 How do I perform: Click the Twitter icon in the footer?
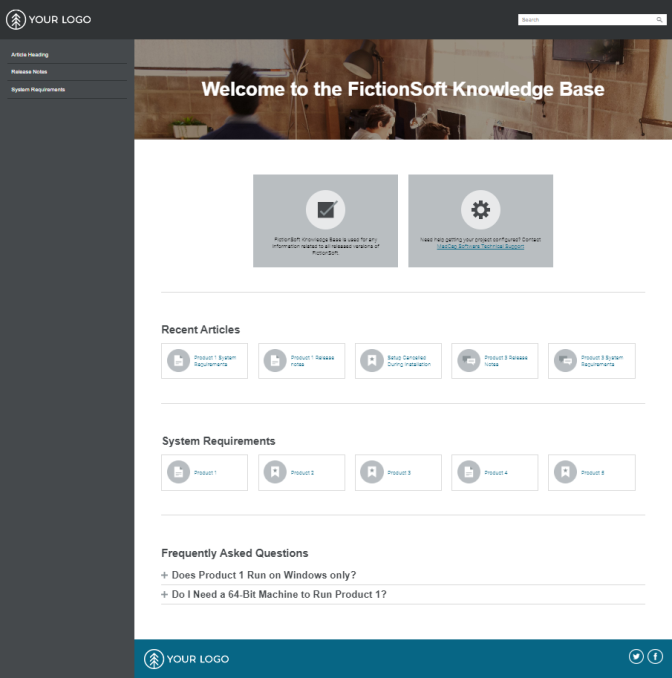(636, 656)
